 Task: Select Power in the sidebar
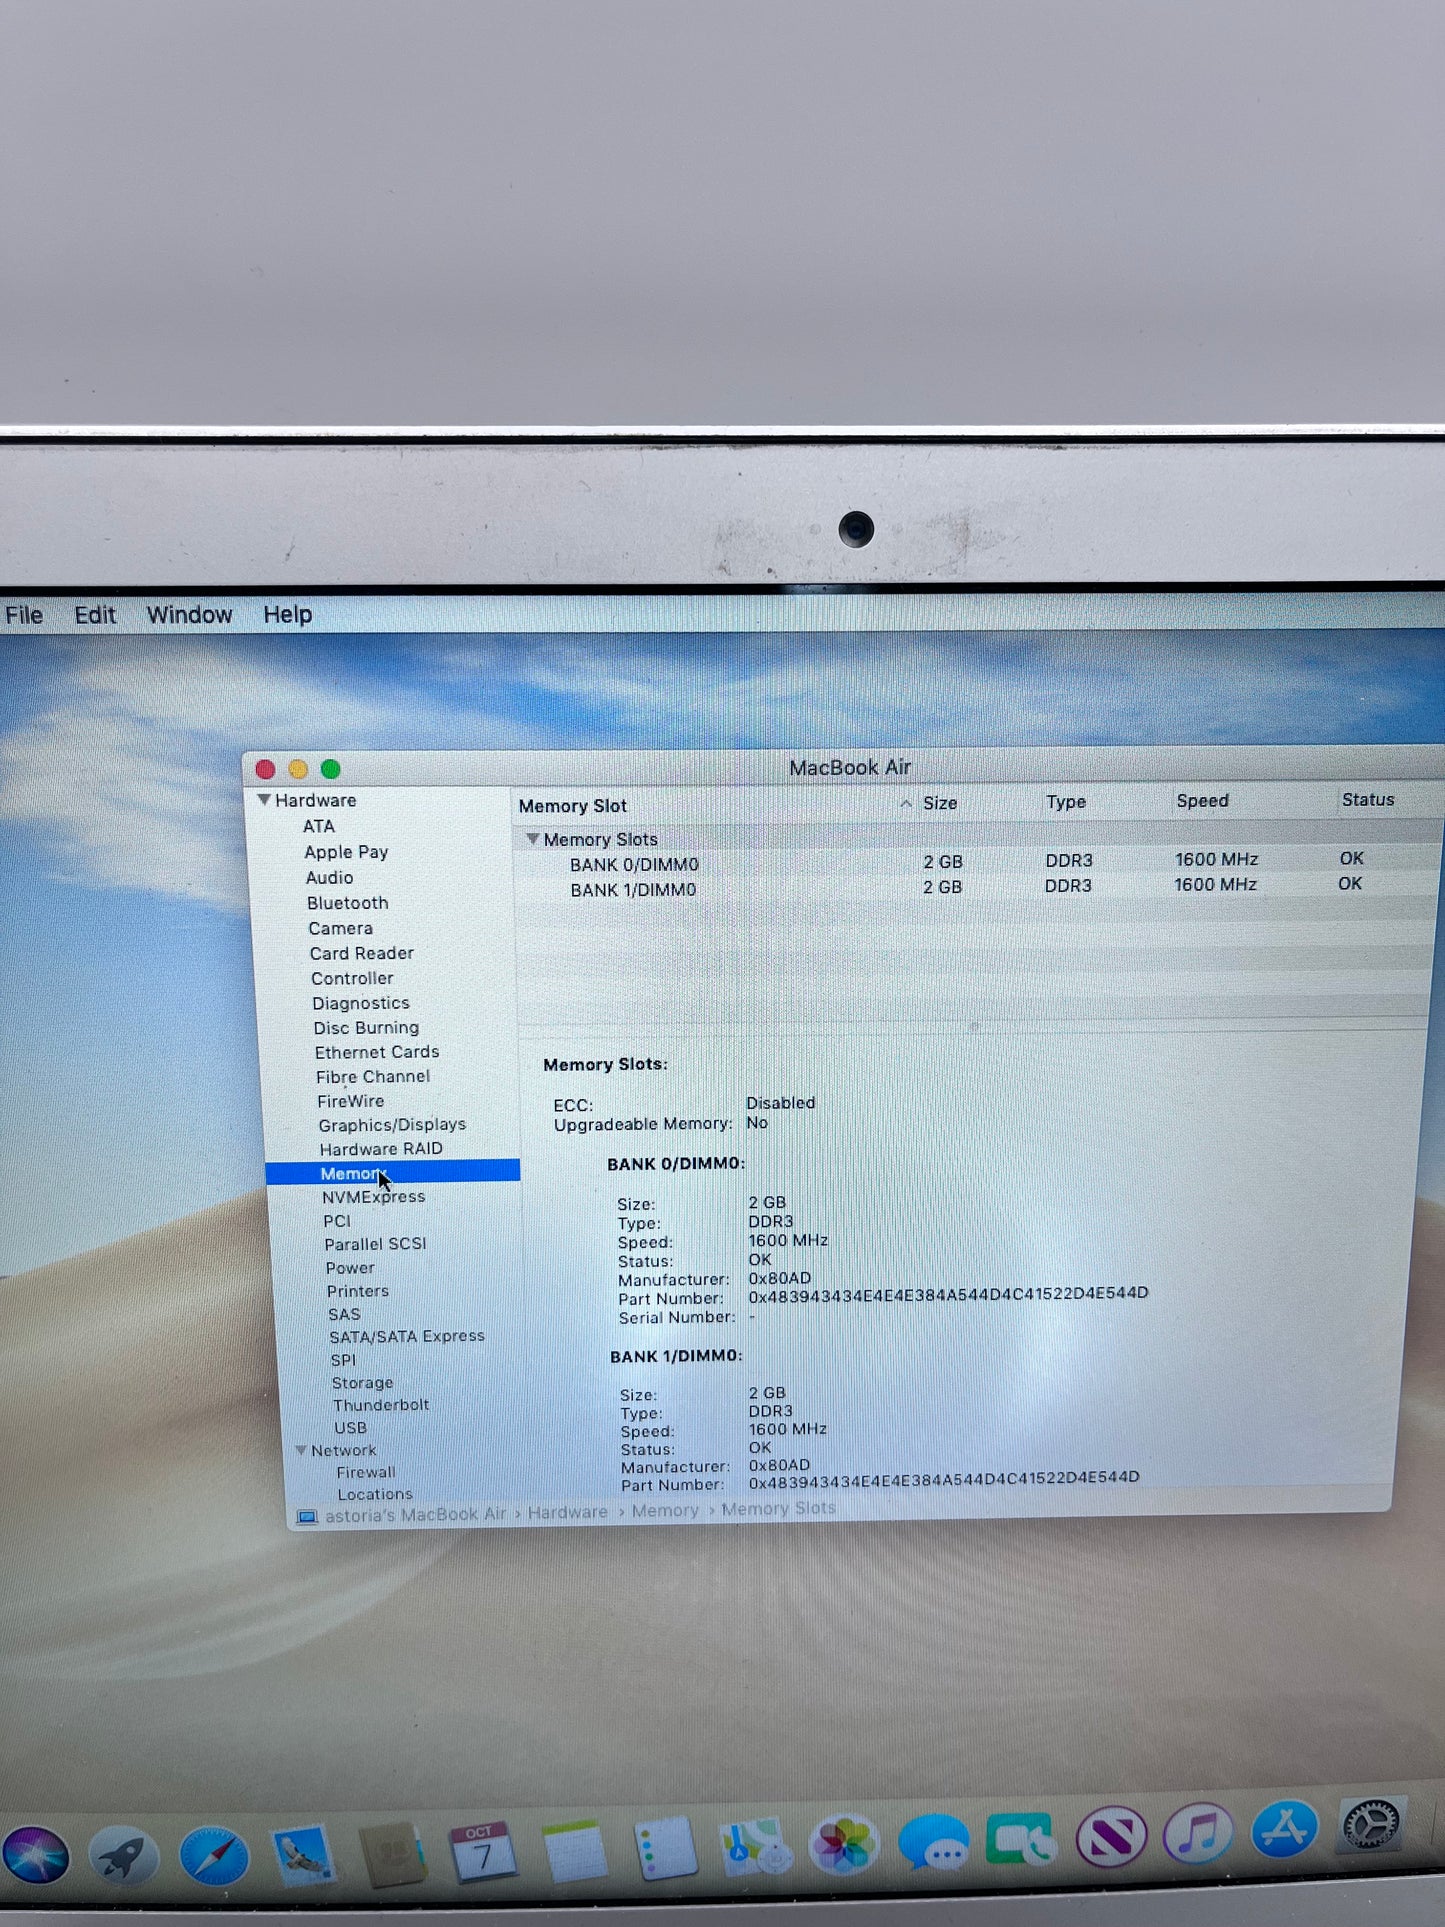click(350, 1268)
